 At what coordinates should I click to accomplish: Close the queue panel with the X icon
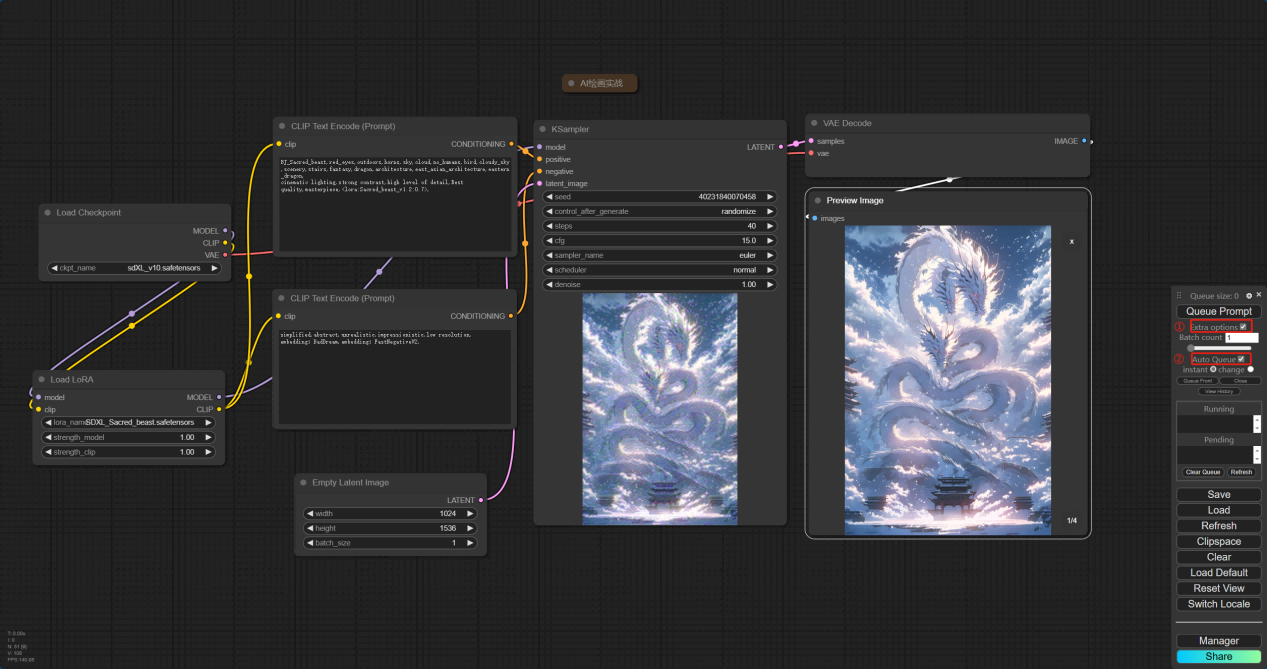[1258, 296]
